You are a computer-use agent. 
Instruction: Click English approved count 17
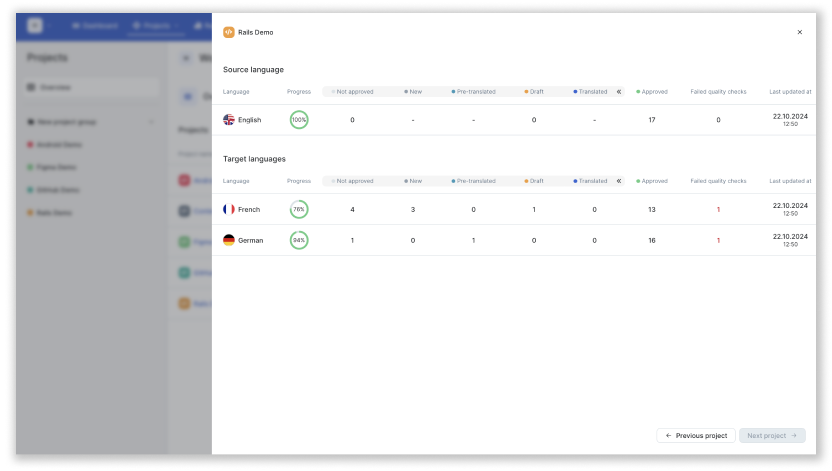coord(652,120)
